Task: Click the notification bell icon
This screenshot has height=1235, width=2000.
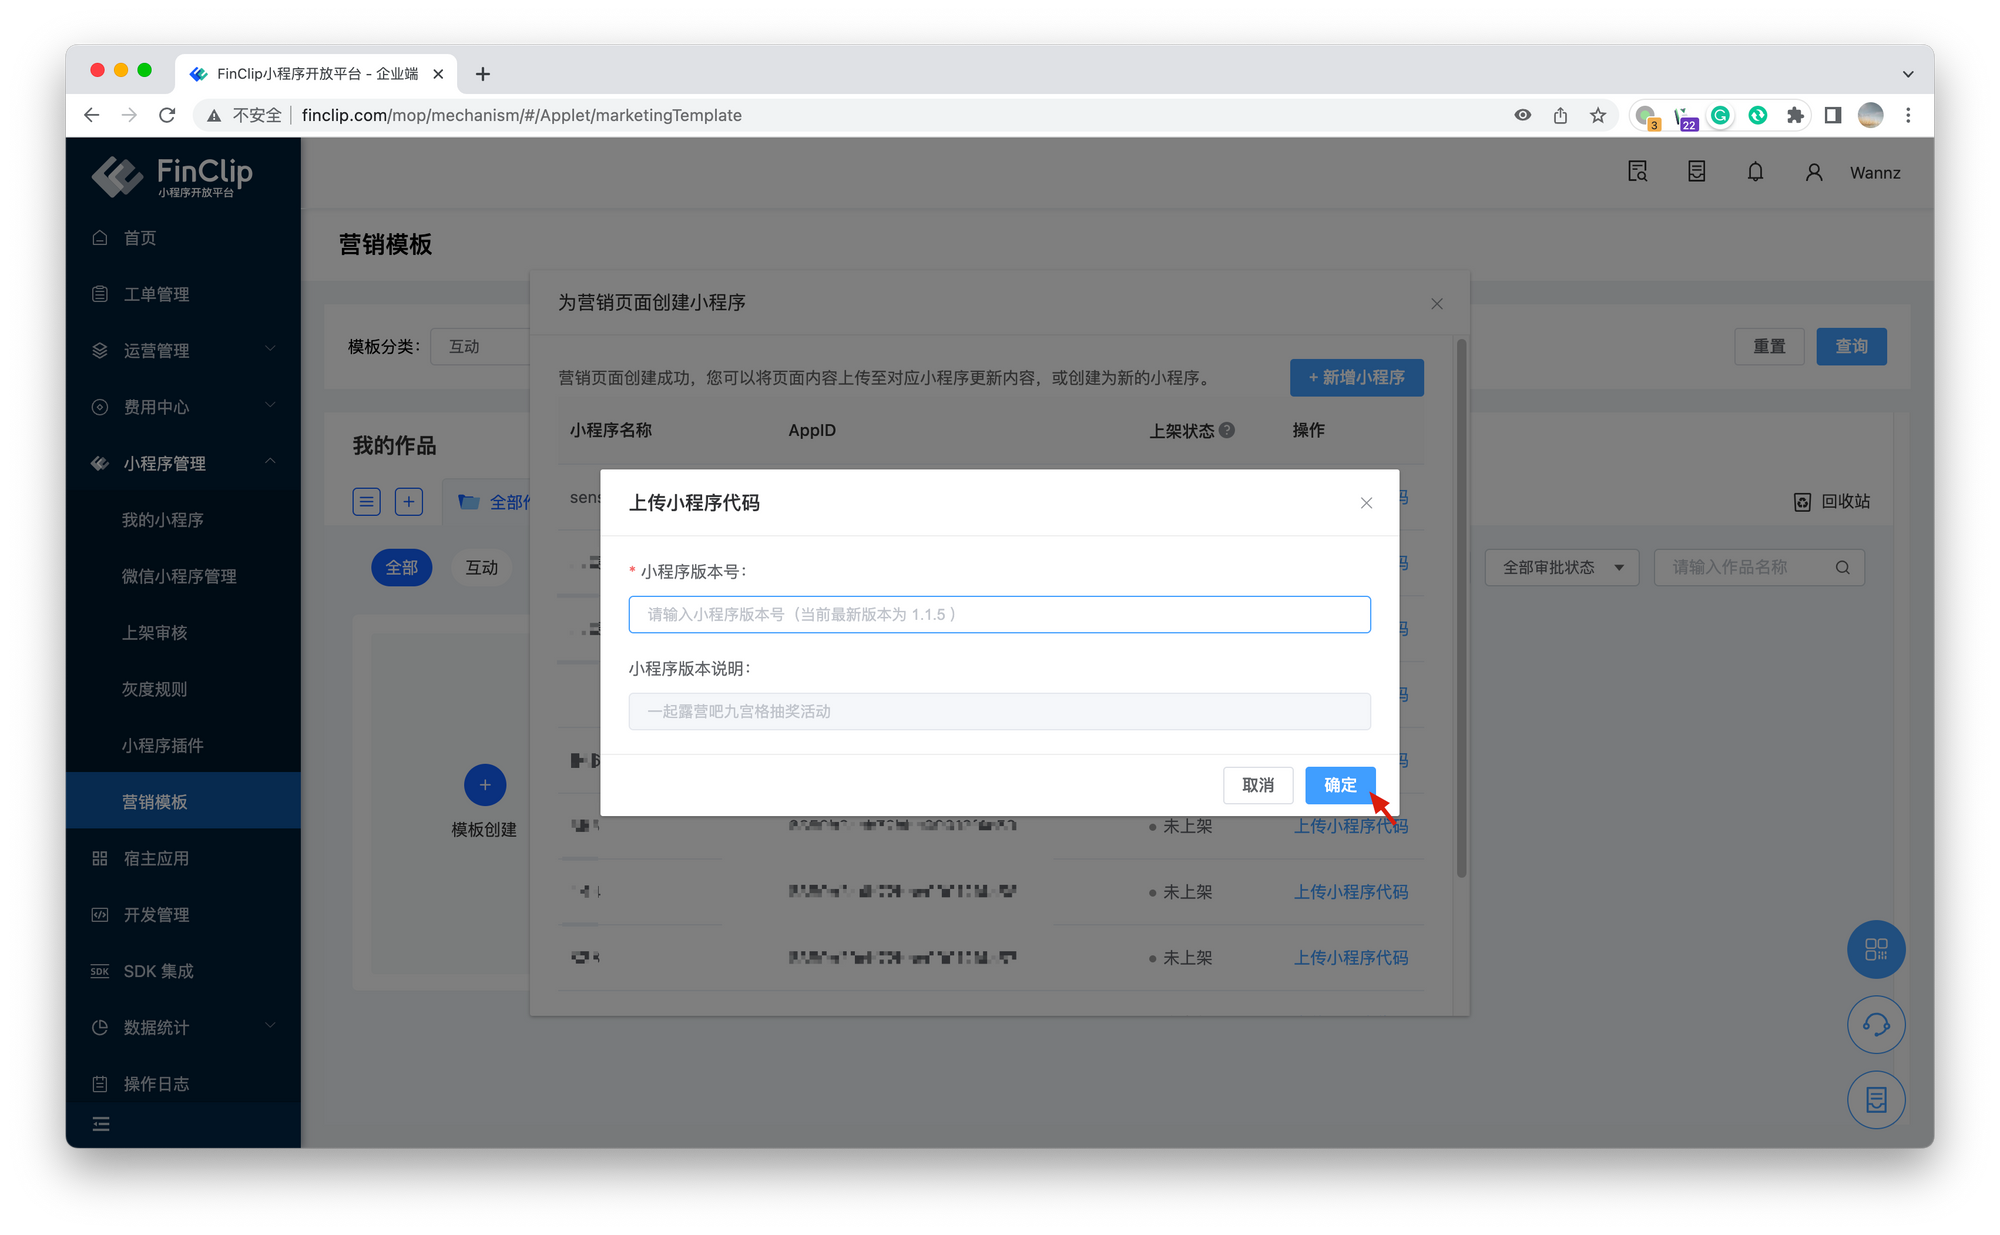Action: 1755,172
